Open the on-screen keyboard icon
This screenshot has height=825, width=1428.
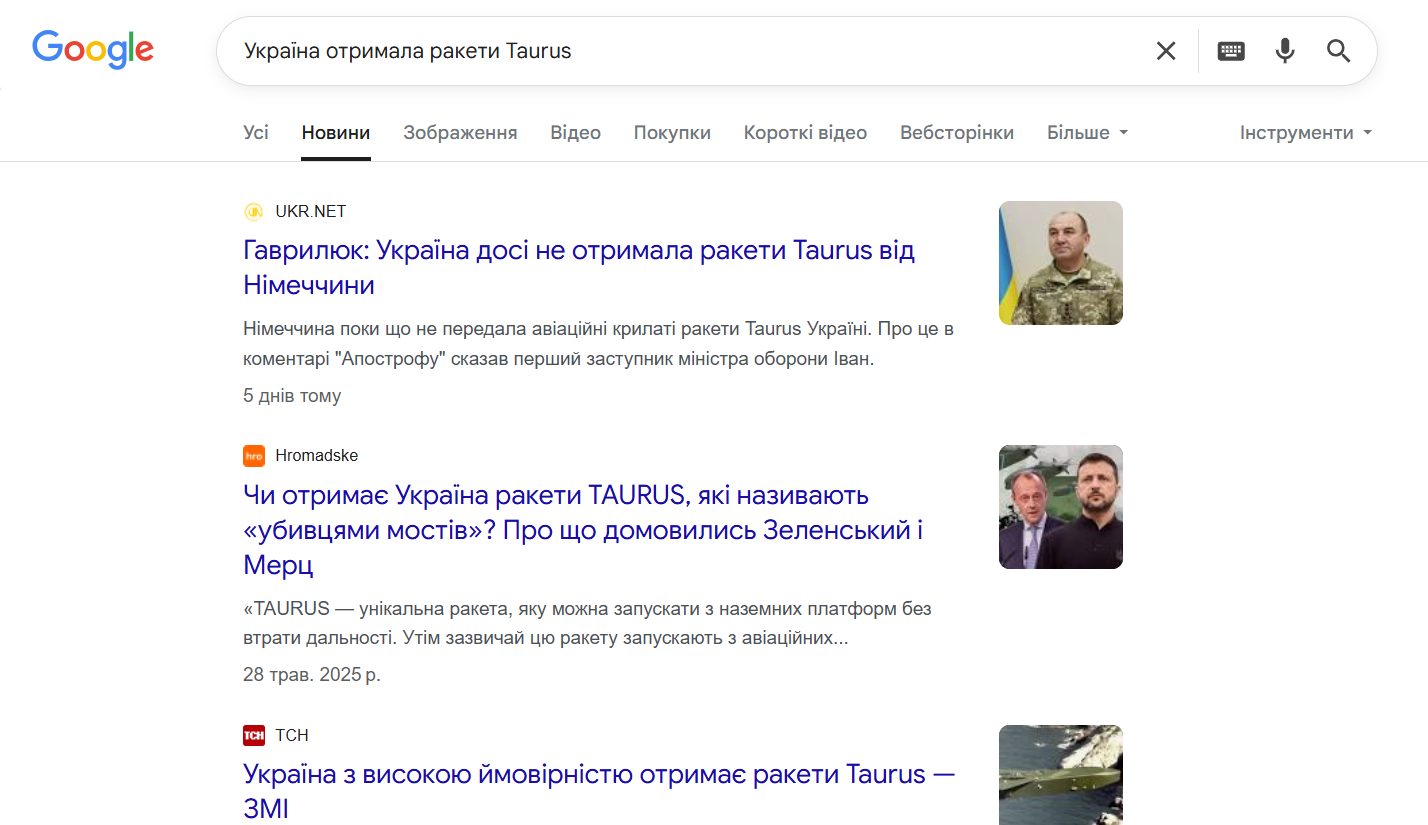point(1231,51)
